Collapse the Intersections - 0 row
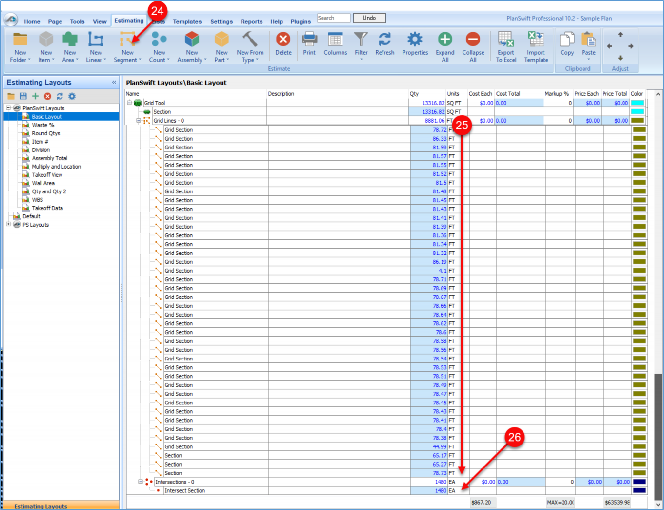 (140, 482)
